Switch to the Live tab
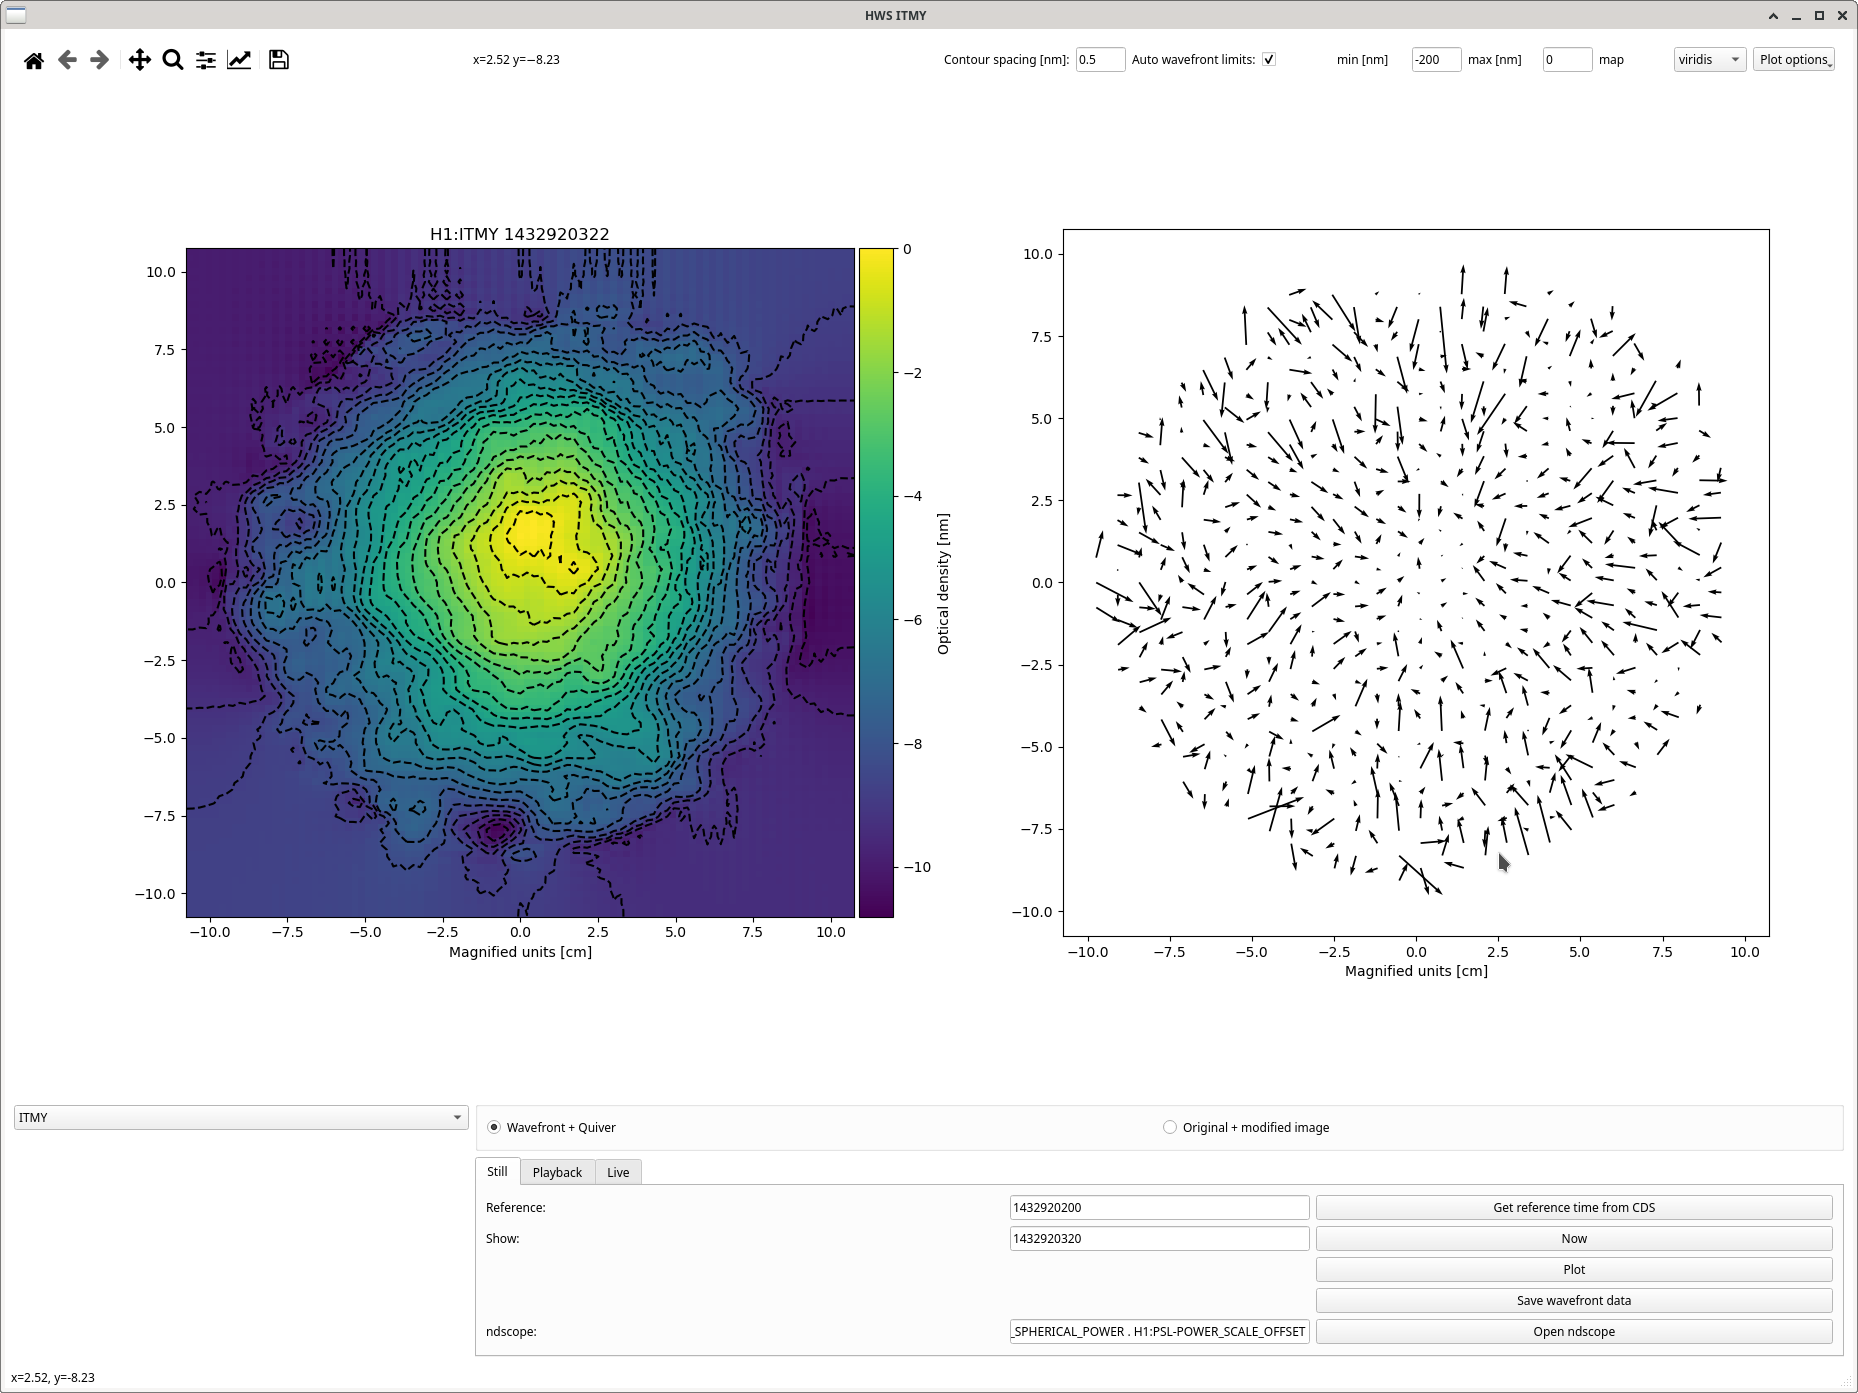Viewport: 1858px width, 1393px height. pyautogui.click(x=618, y=1172)
